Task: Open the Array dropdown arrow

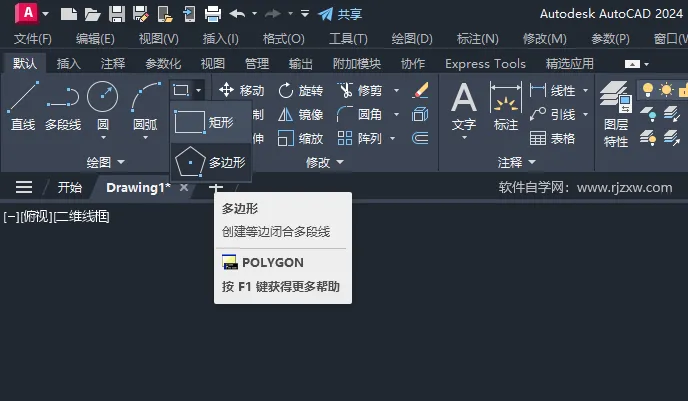Action: pyautogui.click(x=392, y=139)
